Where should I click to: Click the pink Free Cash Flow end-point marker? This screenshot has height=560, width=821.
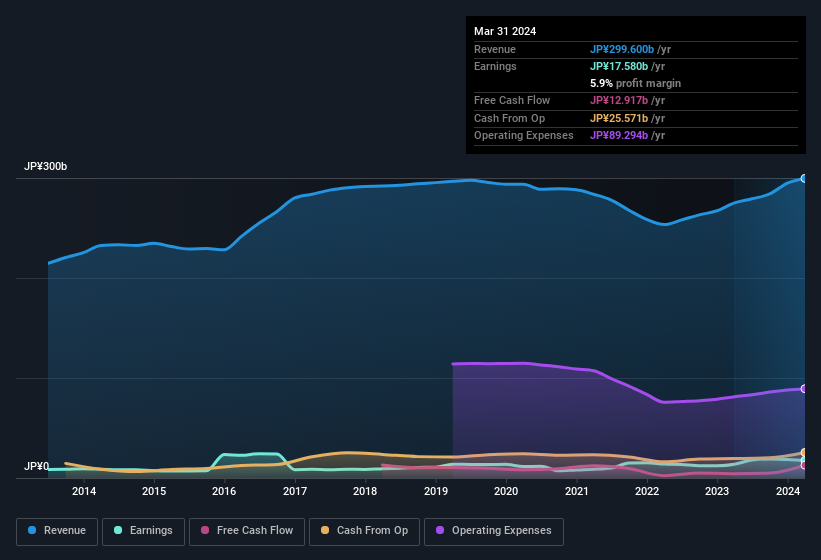(x=803, y=465)
